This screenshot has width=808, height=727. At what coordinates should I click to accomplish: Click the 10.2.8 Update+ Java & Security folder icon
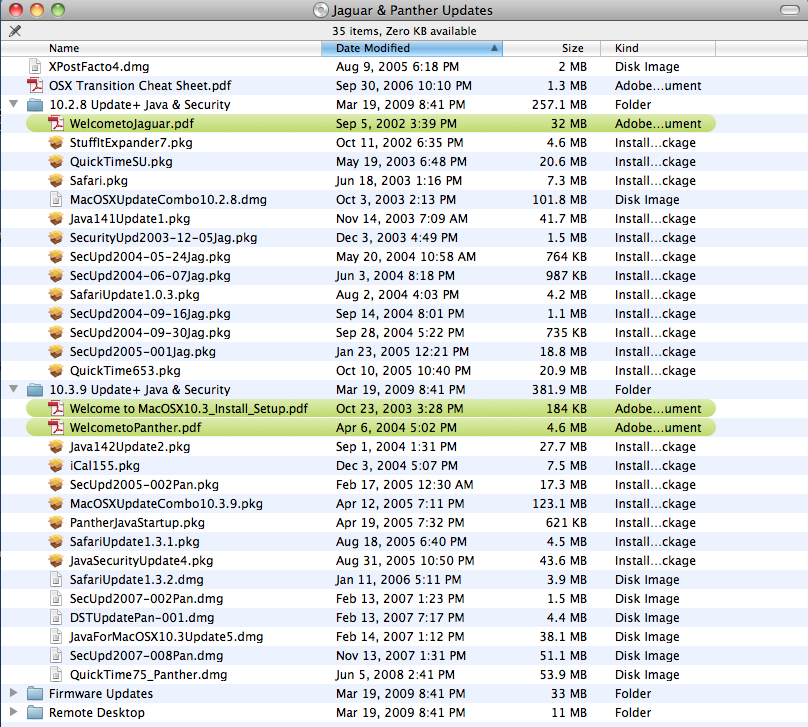35,105
